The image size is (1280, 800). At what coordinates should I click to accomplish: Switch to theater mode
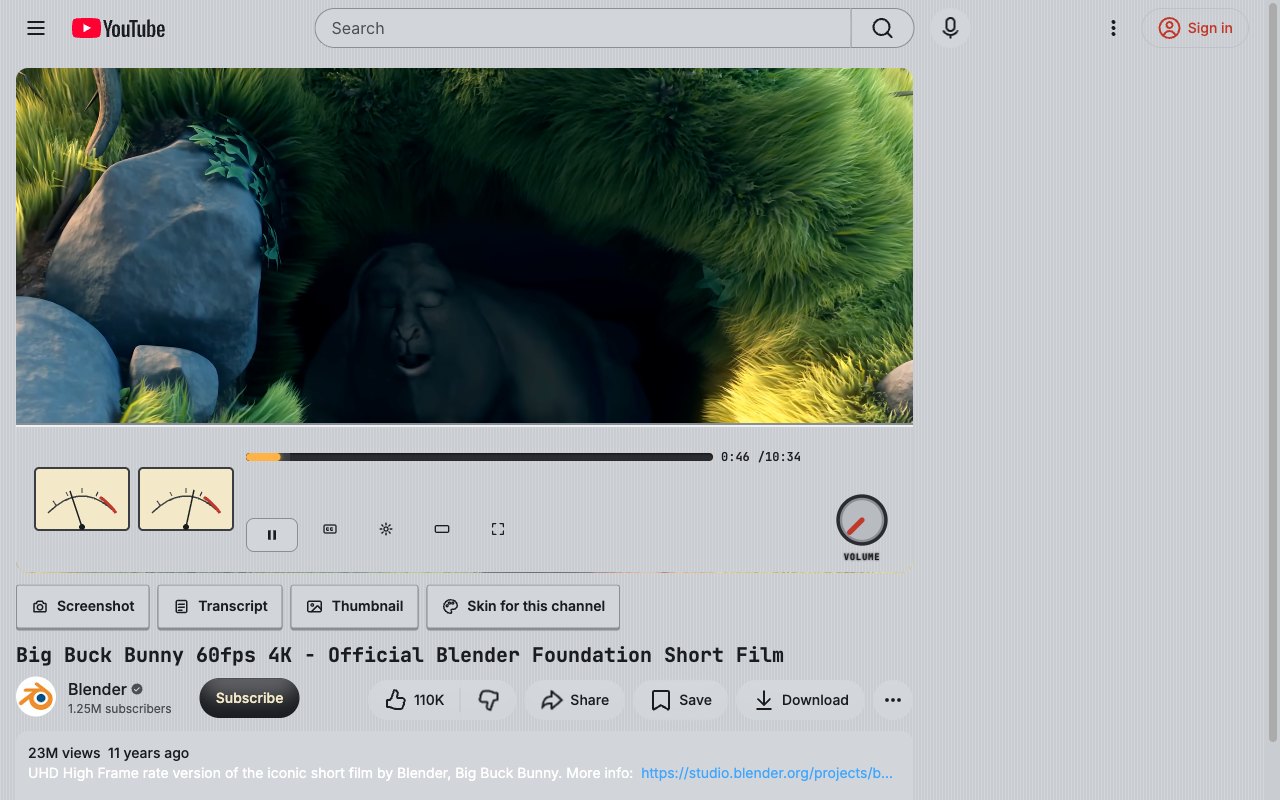[442, 529]
